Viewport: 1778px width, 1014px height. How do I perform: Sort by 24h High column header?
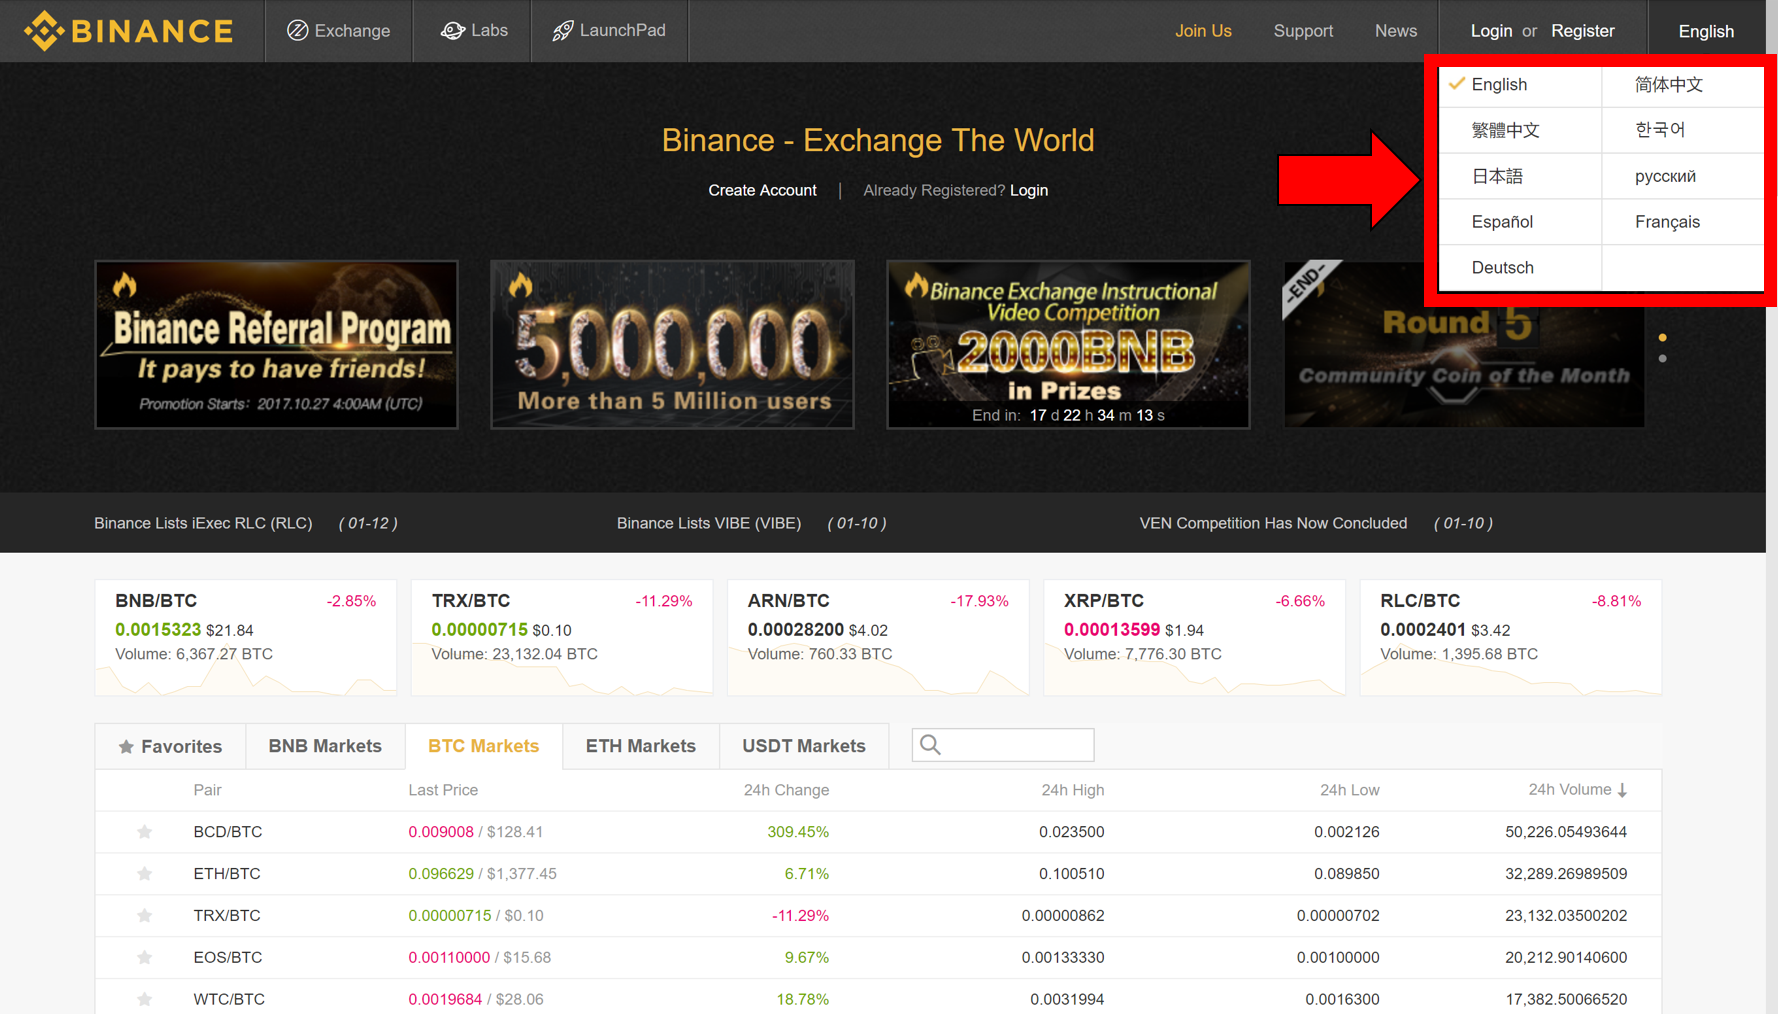tap(1073, 790)
